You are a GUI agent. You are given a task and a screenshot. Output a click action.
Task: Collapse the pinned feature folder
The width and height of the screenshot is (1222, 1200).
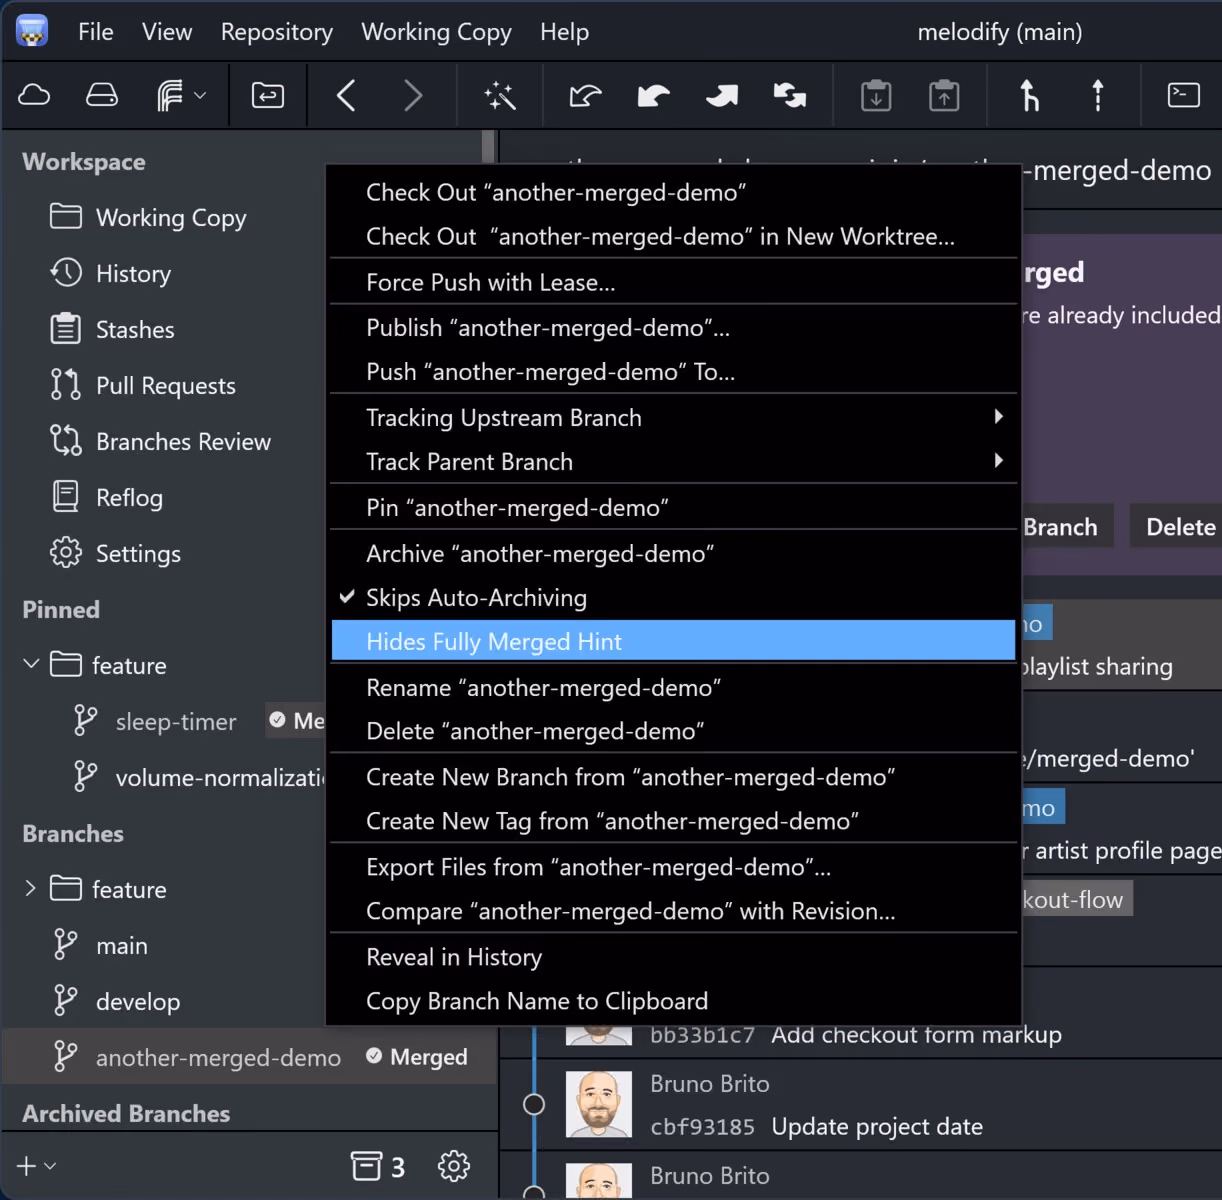(x=31, y=664)
